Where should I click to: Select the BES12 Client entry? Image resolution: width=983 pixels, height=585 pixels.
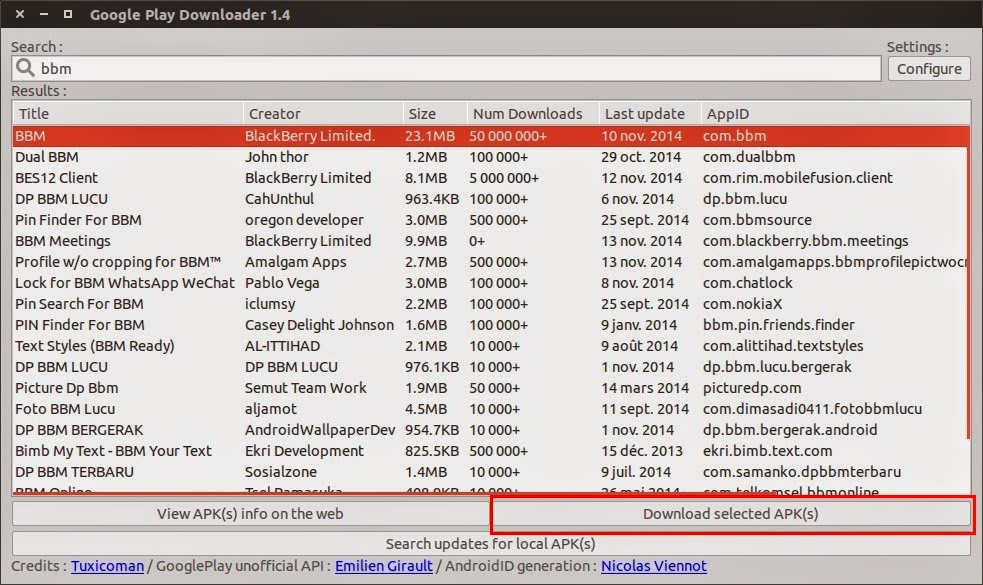point(120,177)
